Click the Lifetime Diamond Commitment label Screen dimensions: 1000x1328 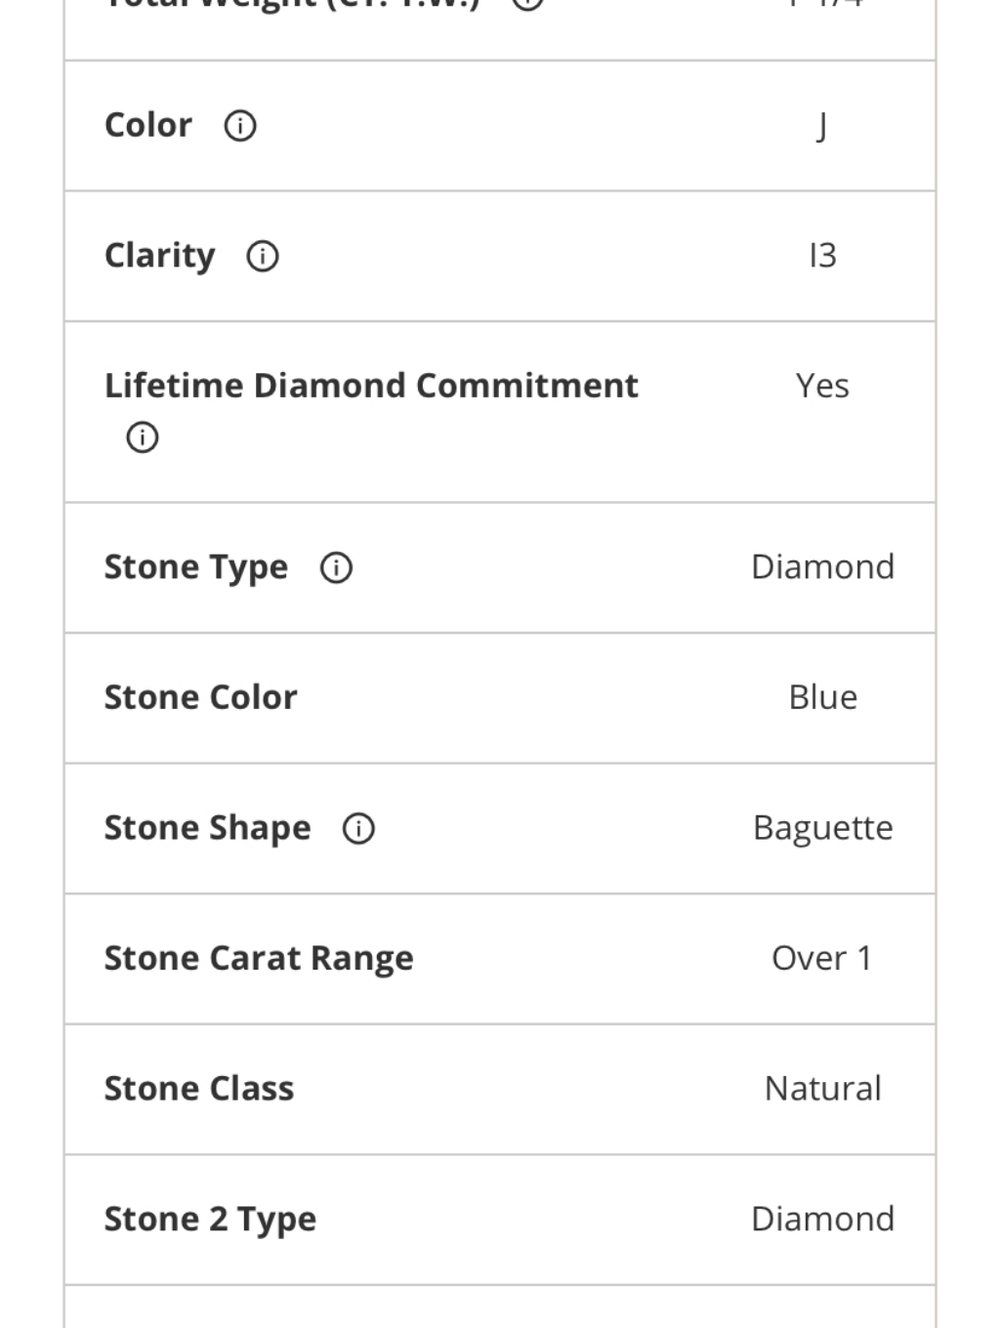(x=371, y=386)
